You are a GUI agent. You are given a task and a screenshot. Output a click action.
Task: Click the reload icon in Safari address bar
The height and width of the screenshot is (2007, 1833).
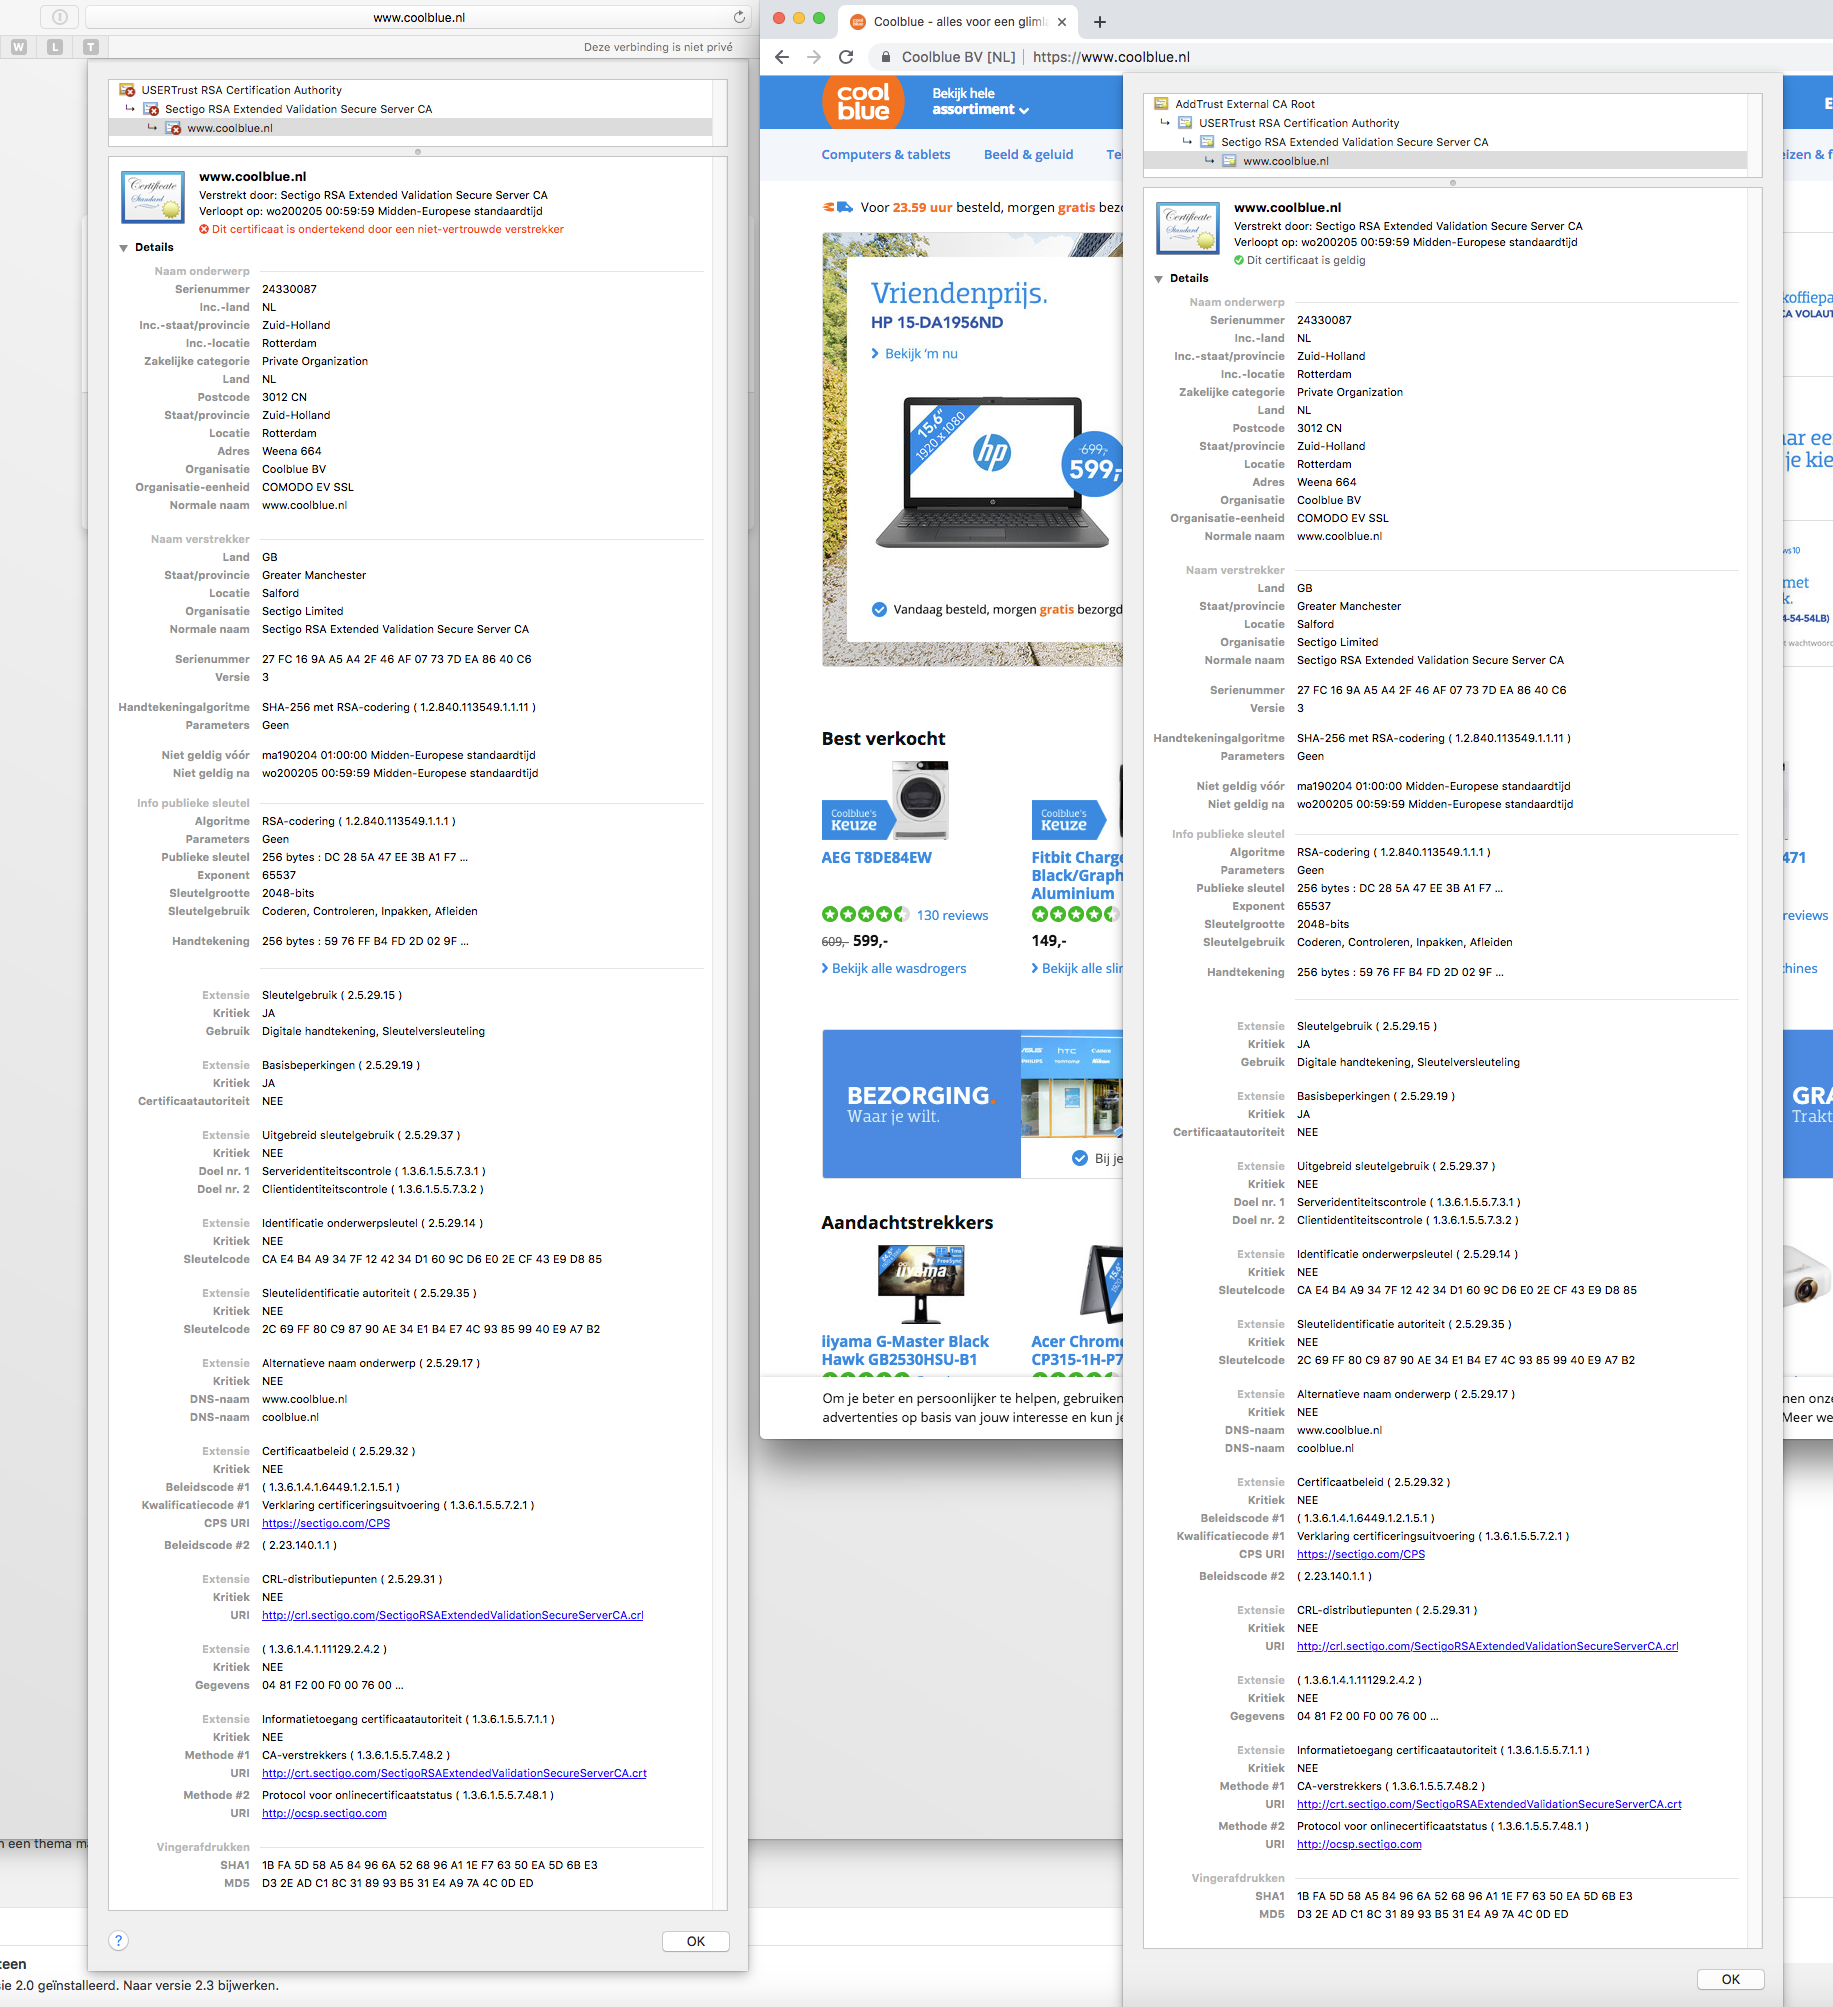pos(739,17)
